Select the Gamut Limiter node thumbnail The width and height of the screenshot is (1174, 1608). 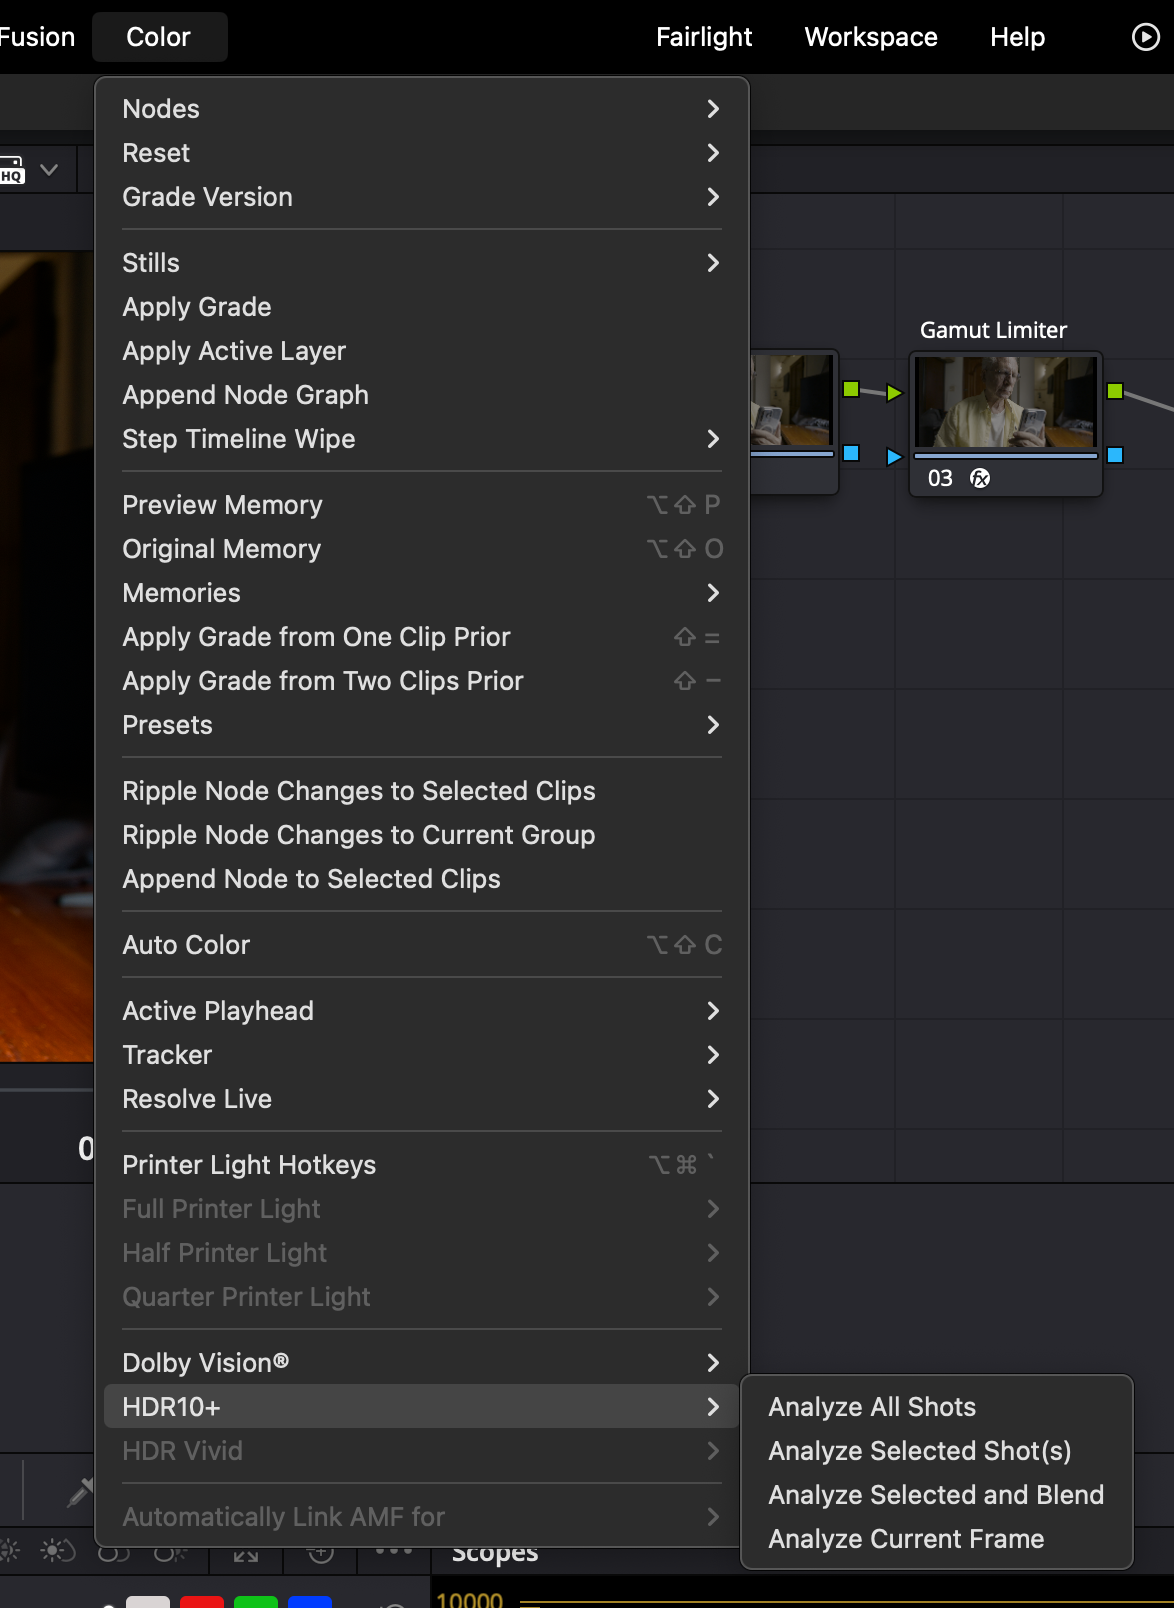coord(1005,402)
